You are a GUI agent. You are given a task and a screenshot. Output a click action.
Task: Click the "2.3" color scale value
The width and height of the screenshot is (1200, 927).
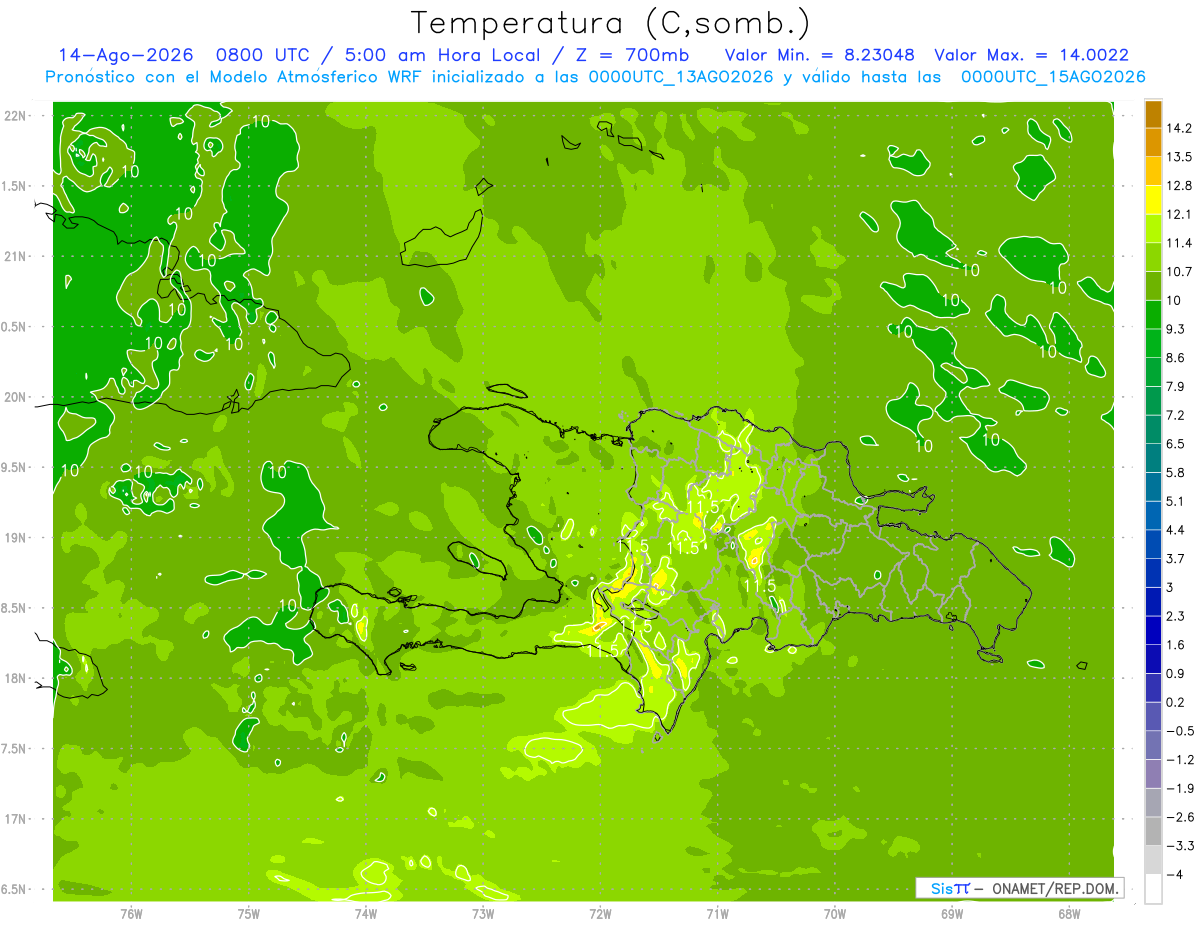[x=1175, y=616]
